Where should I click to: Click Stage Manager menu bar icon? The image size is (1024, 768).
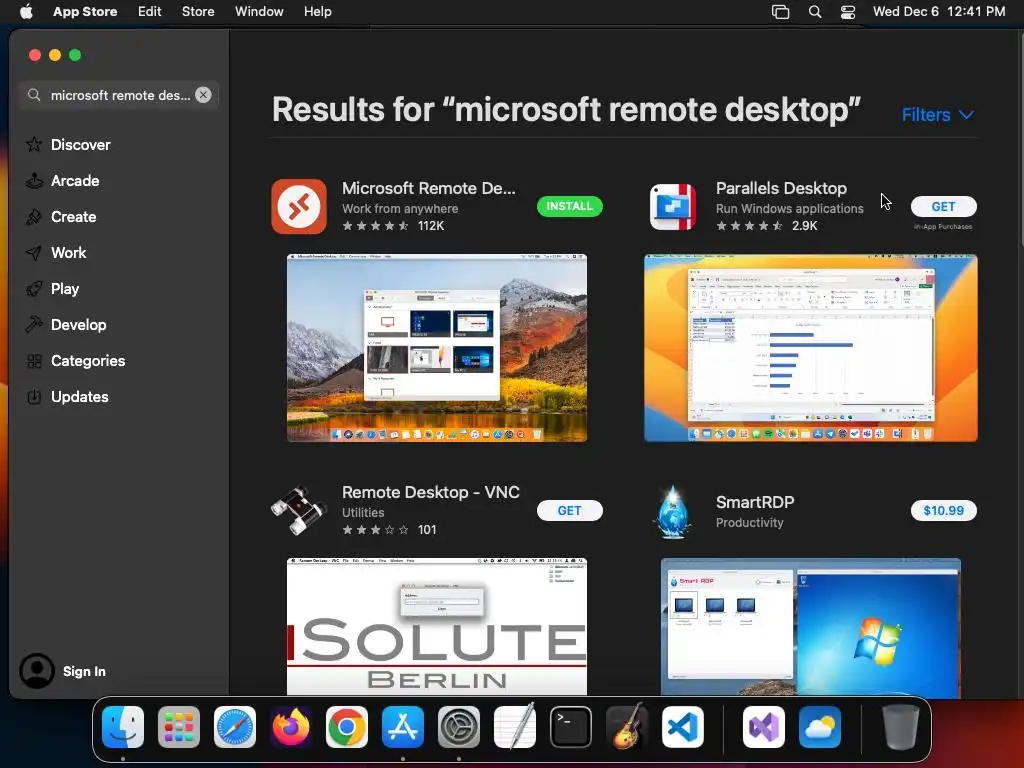point(780,12)
